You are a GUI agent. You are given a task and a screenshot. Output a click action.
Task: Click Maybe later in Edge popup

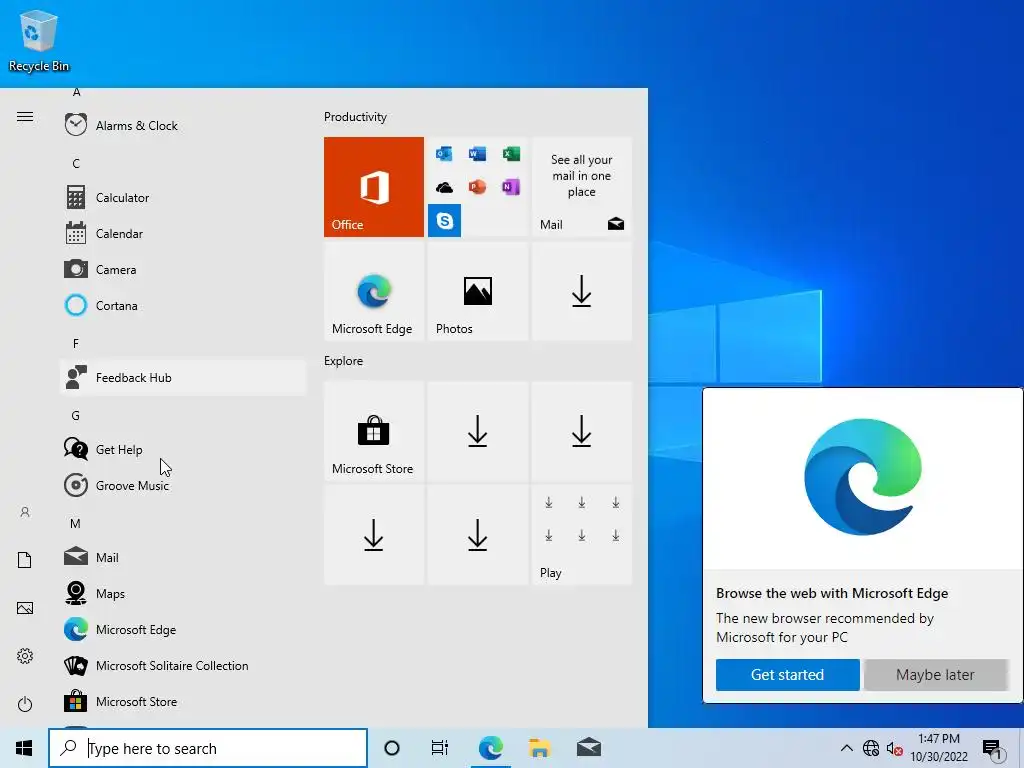point(935,675)
